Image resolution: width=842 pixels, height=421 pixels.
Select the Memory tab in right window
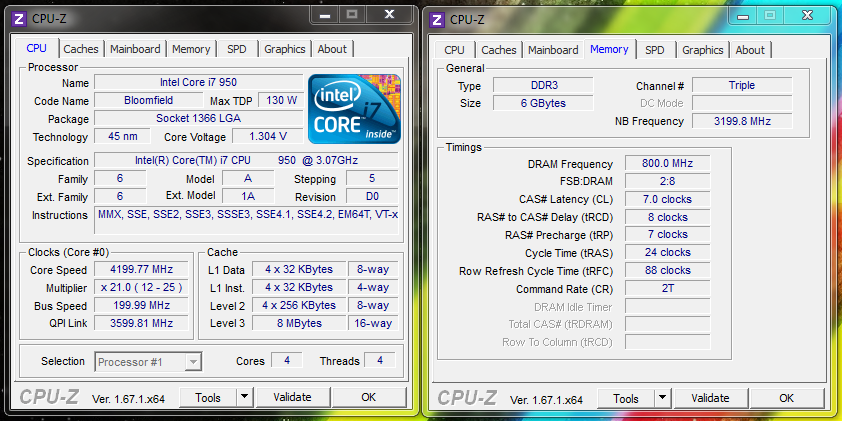609,49
